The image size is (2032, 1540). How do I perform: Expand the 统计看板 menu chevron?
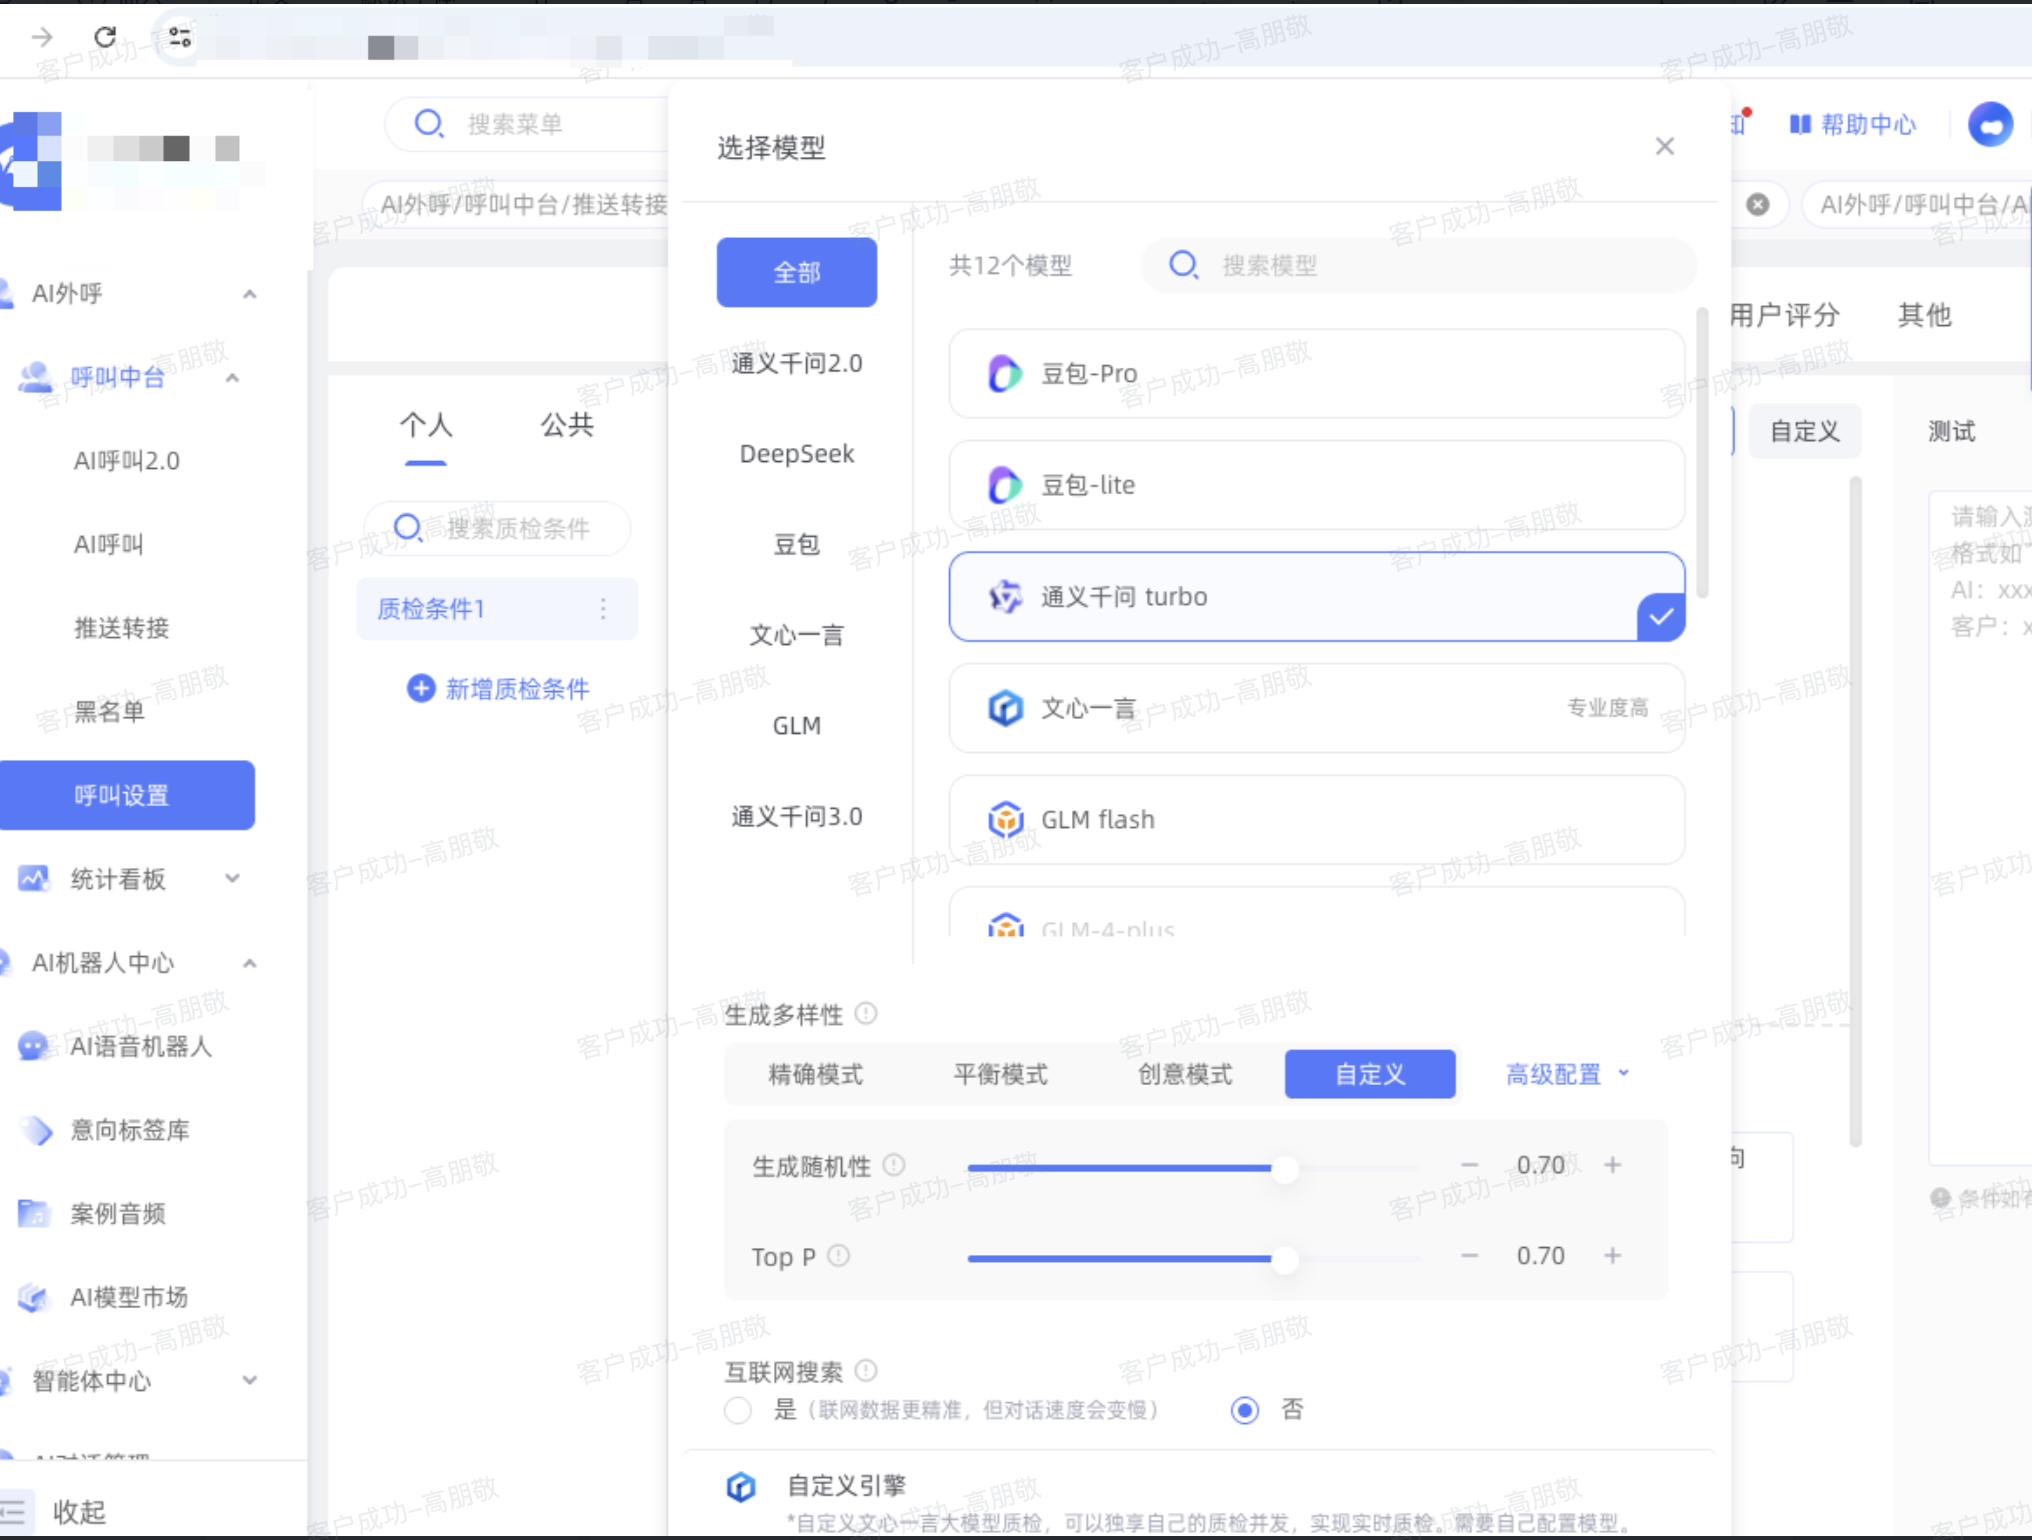click(x=232, y=879)
